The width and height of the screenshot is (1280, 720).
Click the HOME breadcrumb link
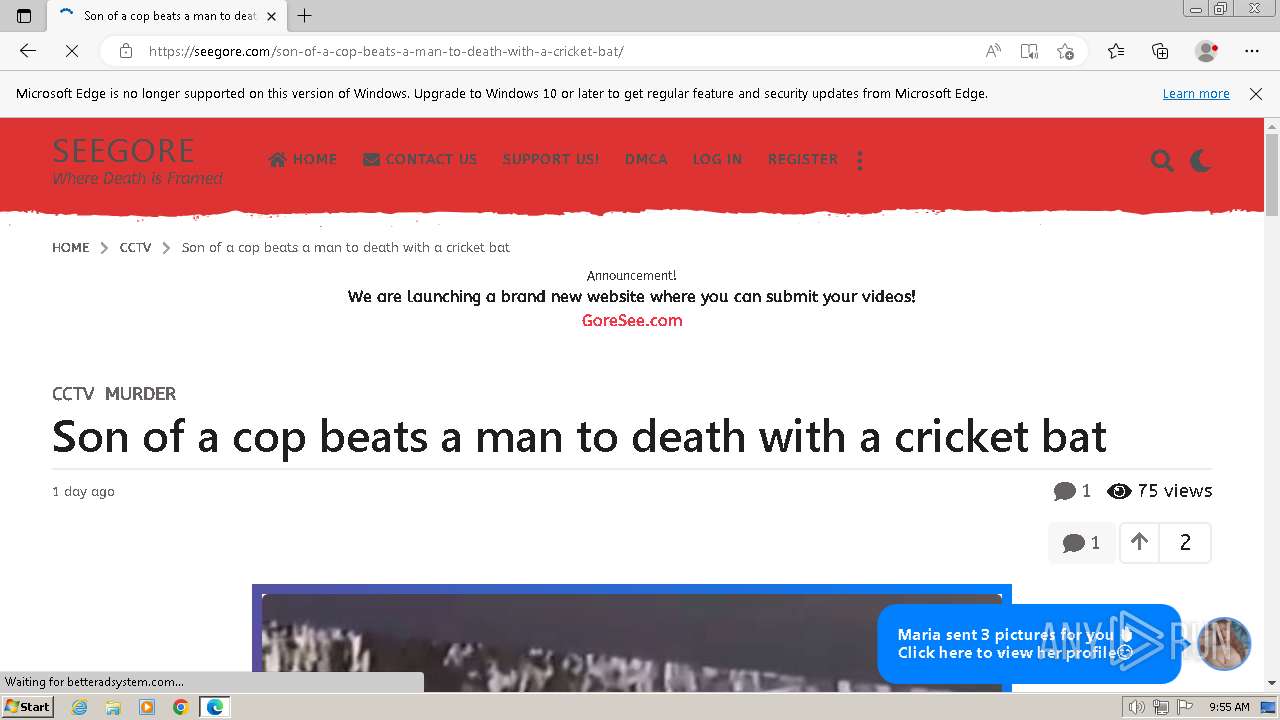pos(71,247)
